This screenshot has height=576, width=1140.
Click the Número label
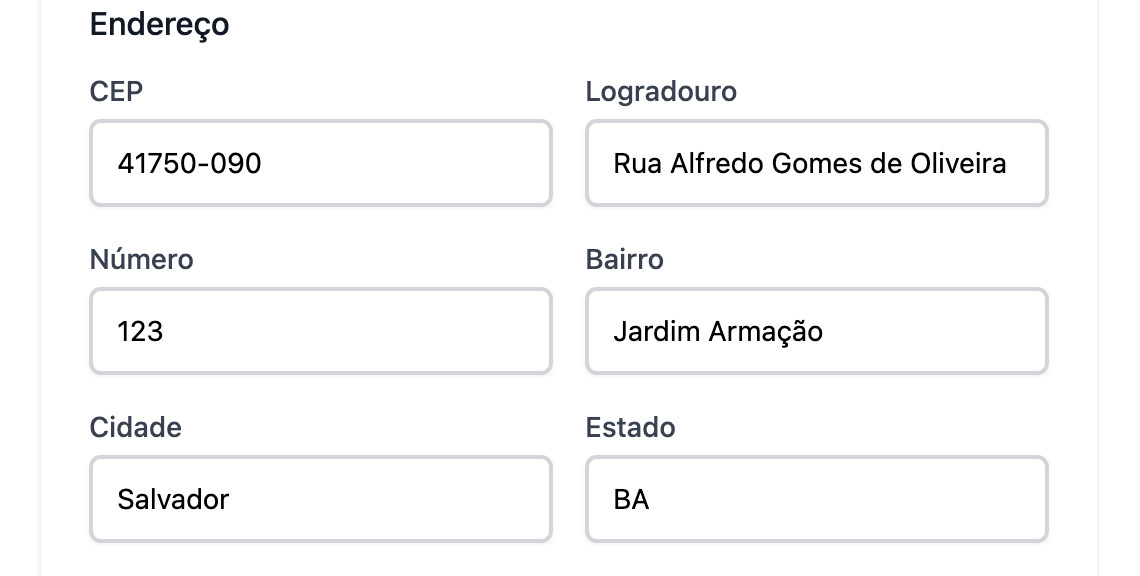pyautogui.click(x=141, y=259)
